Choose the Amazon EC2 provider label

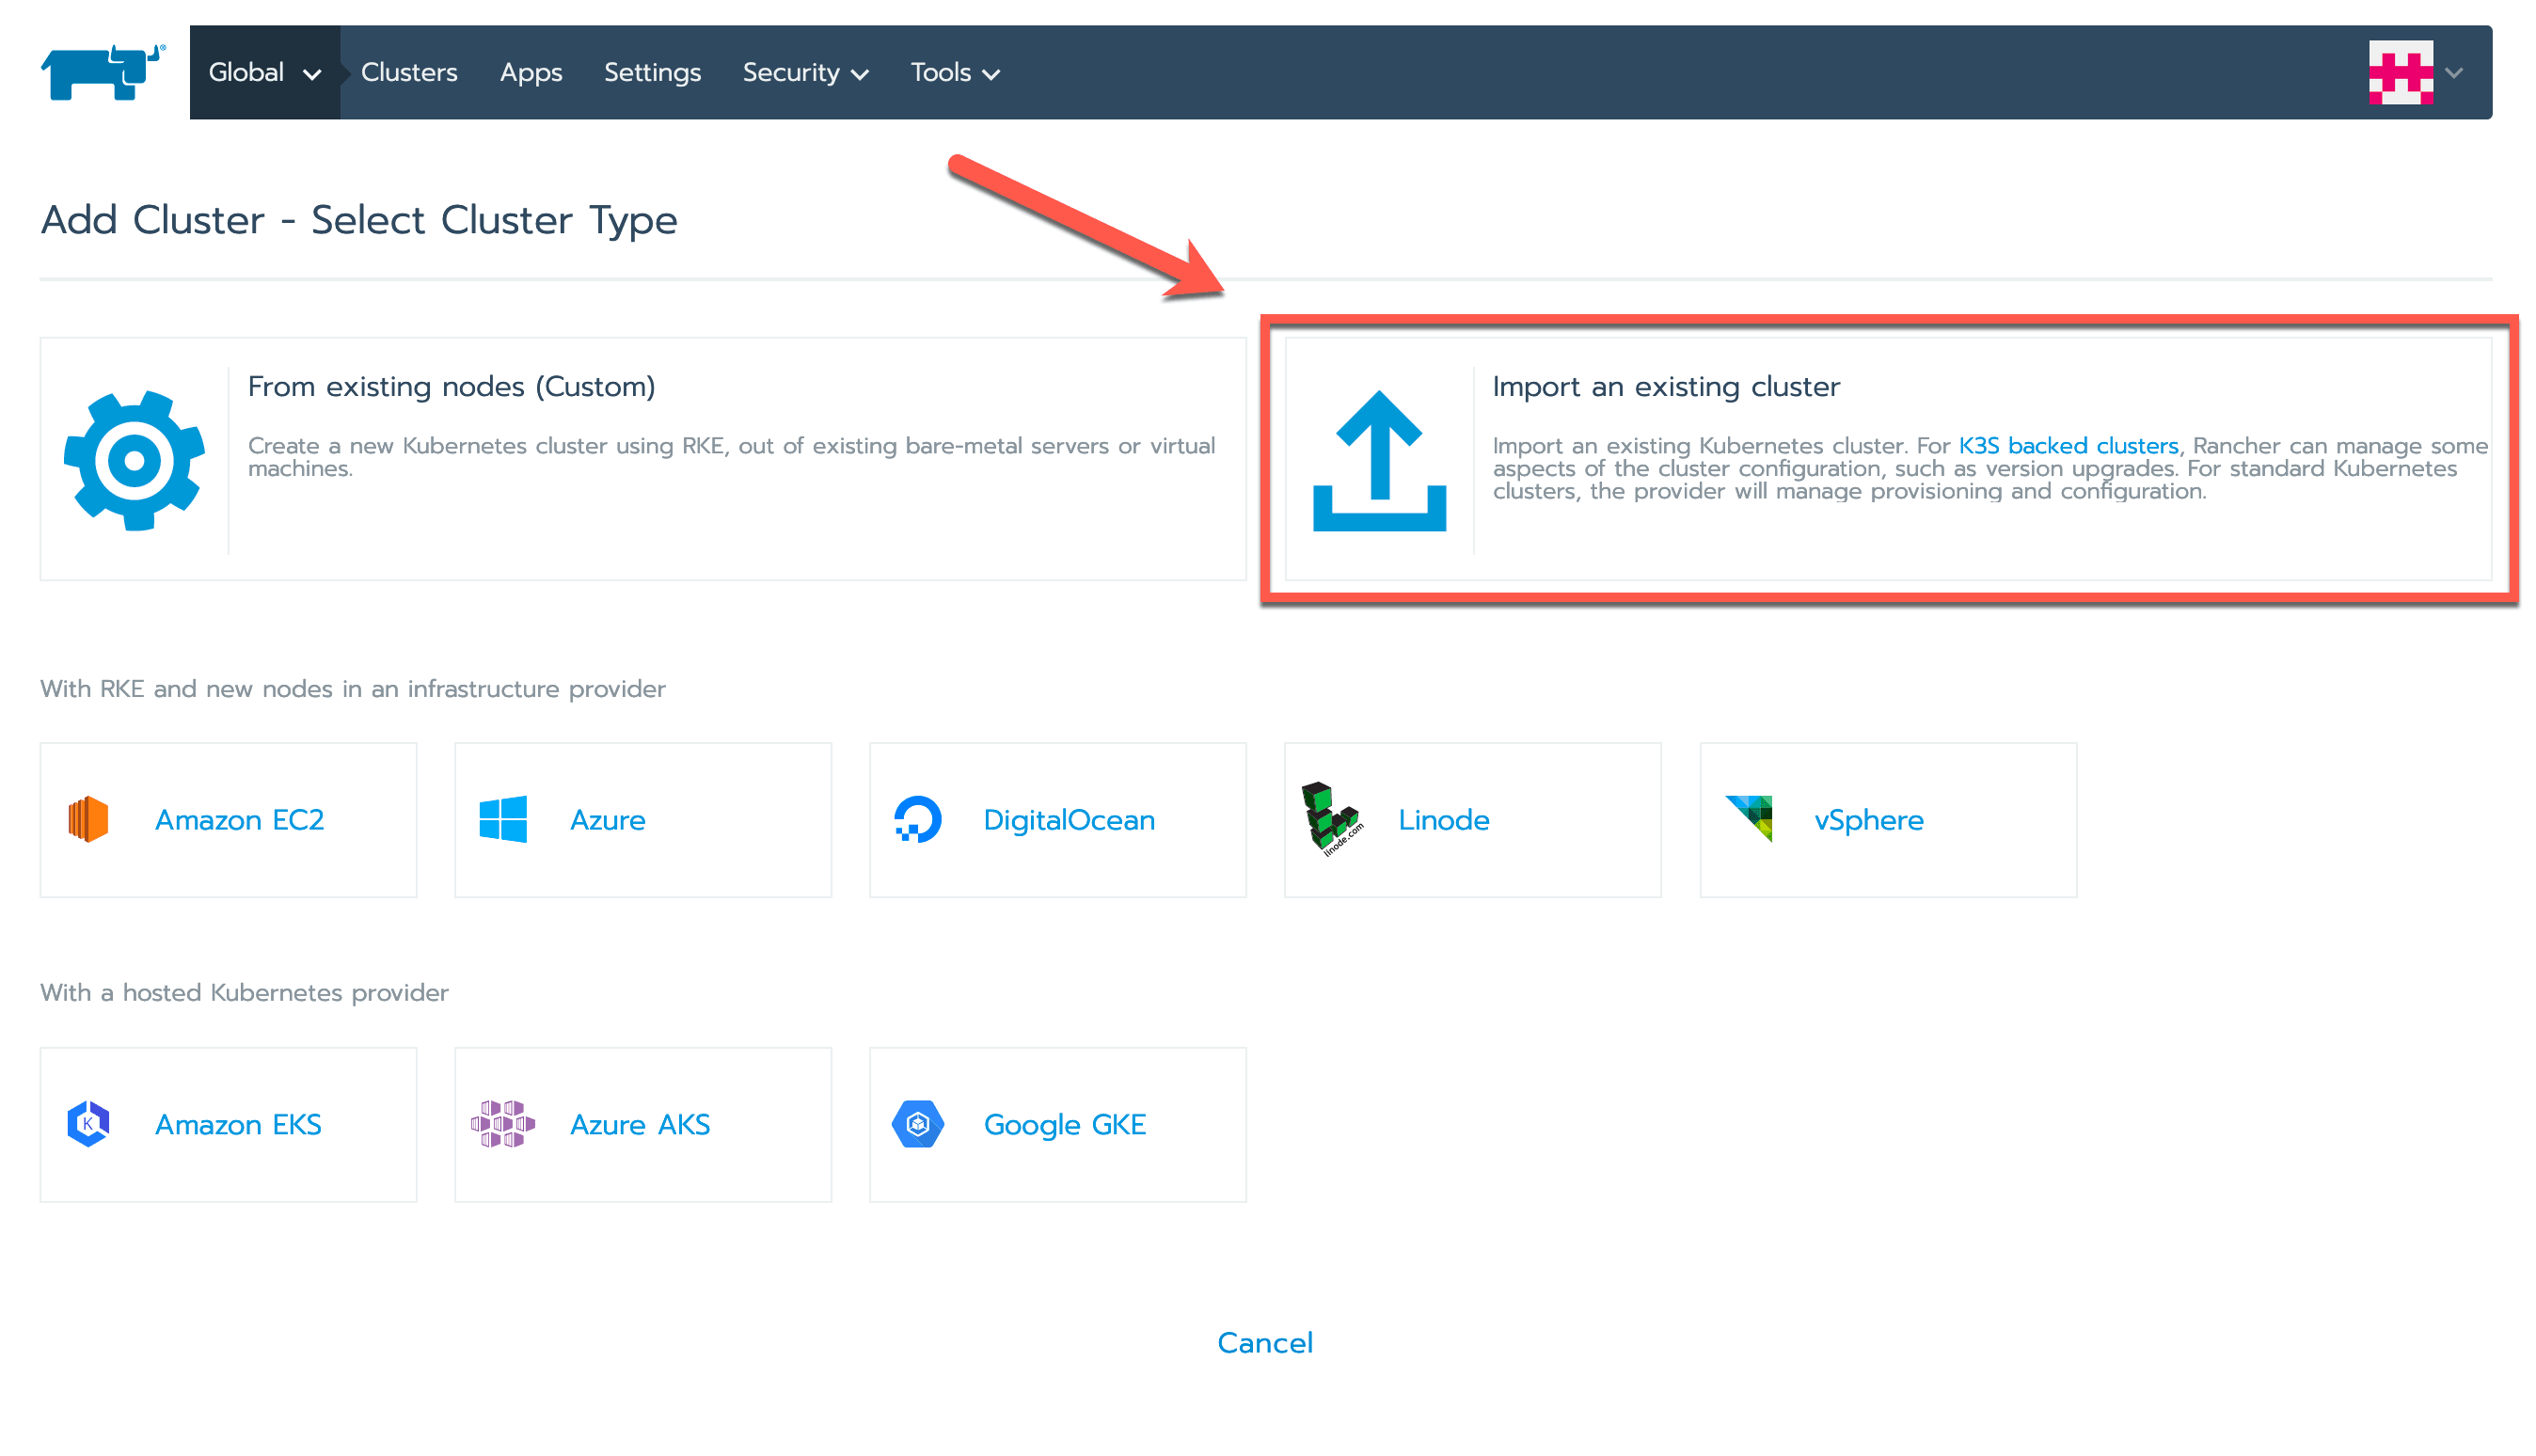coord(240,820)
